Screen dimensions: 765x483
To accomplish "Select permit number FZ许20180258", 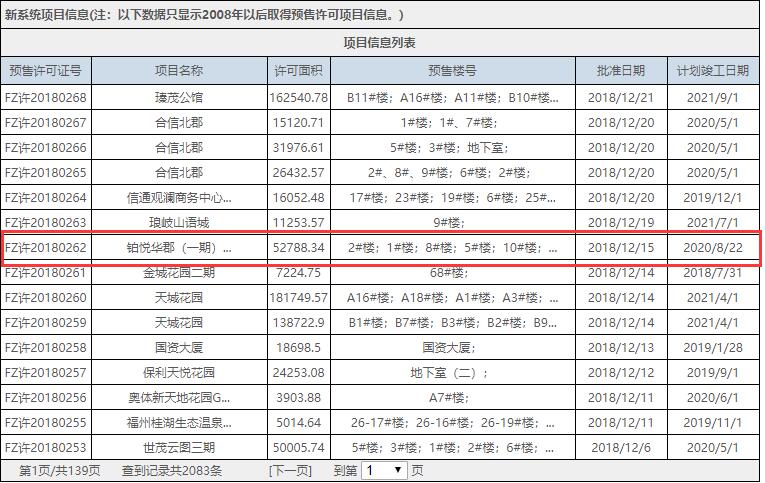I will coord(45,348).
